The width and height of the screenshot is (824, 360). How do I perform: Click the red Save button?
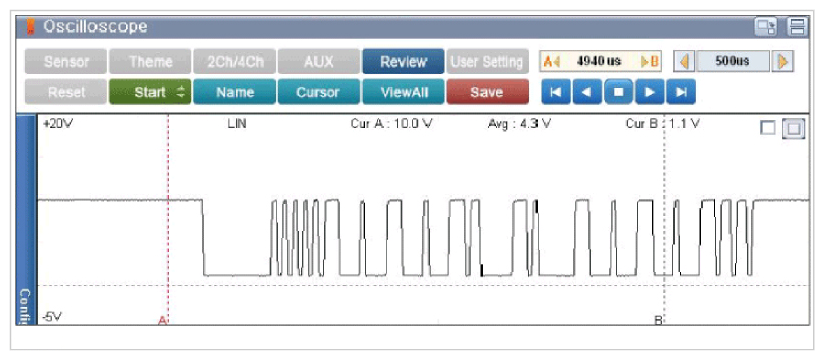(x=487, y=92)
